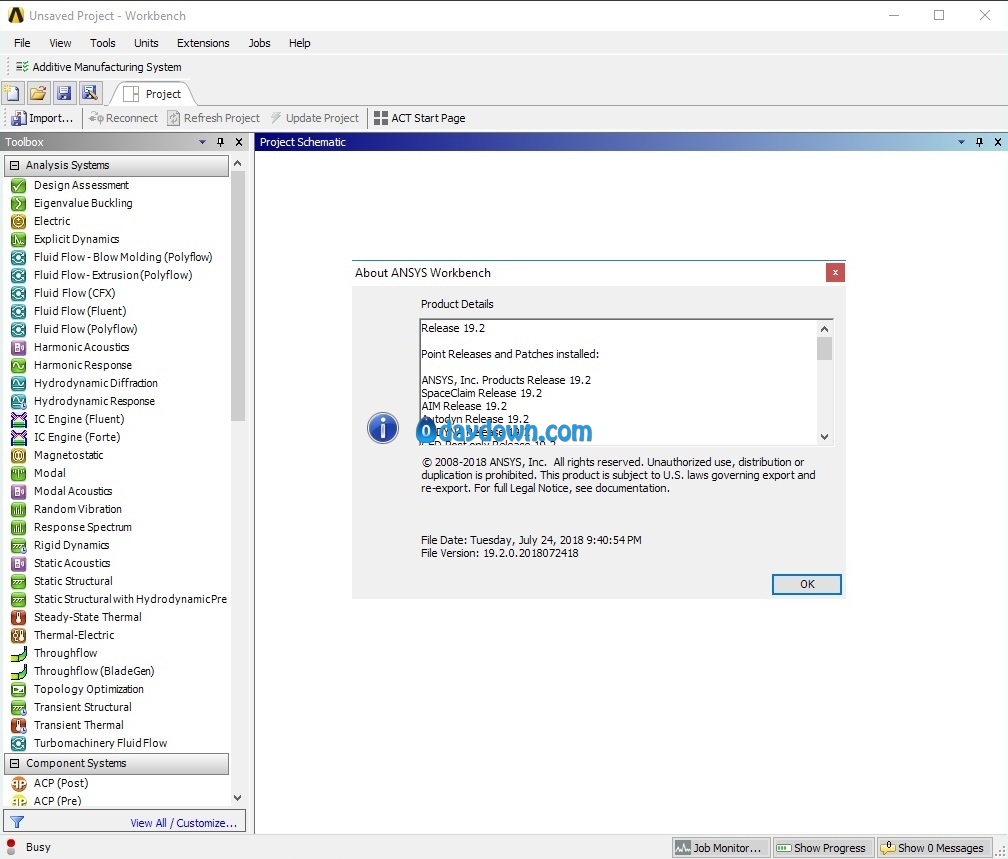Click the ACP (Post) icon
The width and height of the screenshot is (1008, 859).
pyautogui.click(x=19, y=783)
